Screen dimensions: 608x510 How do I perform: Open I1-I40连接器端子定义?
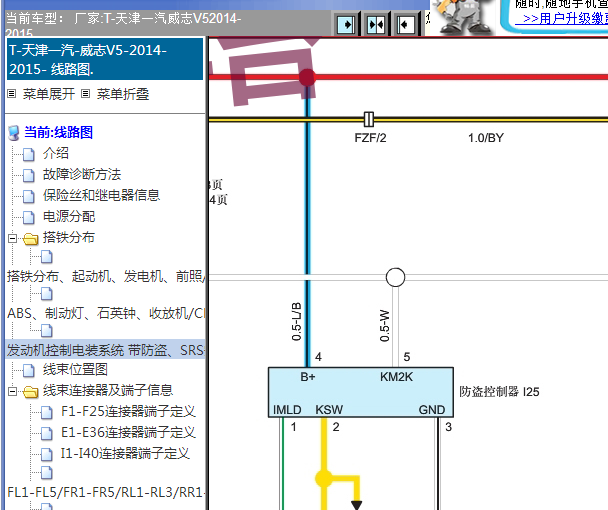(x=125, y=453)
